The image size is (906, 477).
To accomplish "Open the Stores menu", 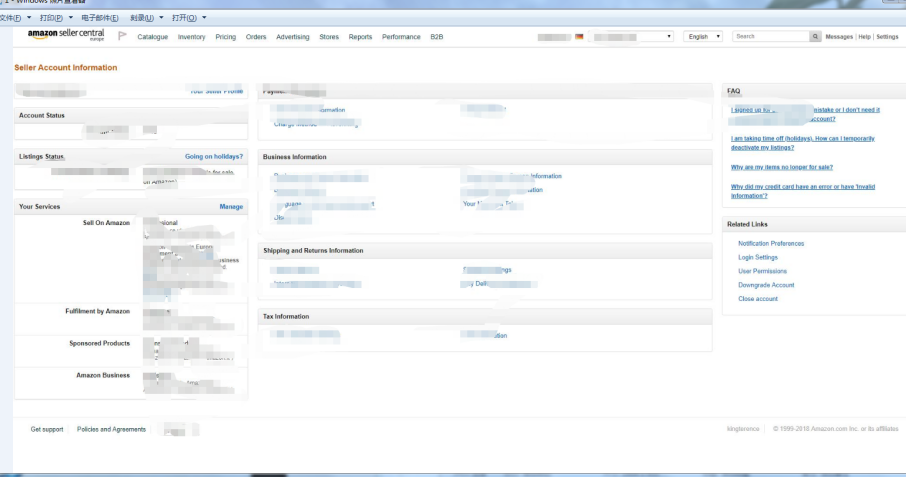I will click(329, 37).
